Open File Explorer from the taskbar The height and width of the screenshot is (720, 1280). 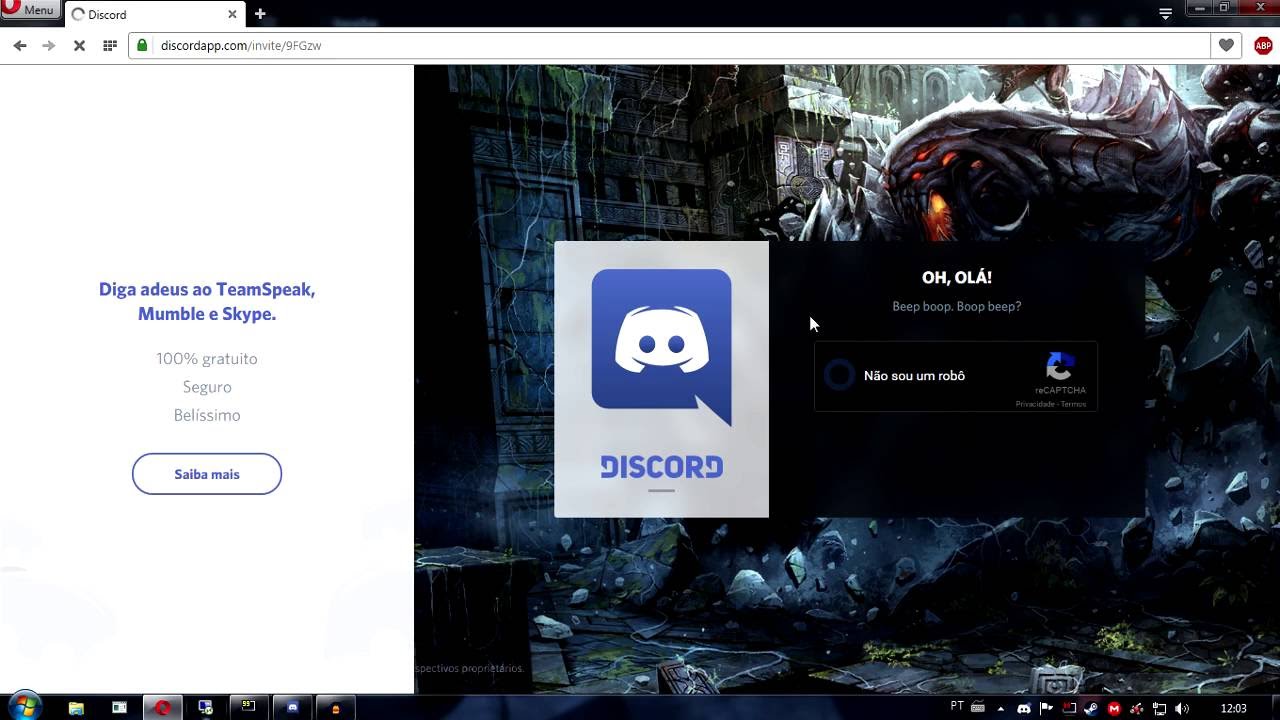[76, 708]
